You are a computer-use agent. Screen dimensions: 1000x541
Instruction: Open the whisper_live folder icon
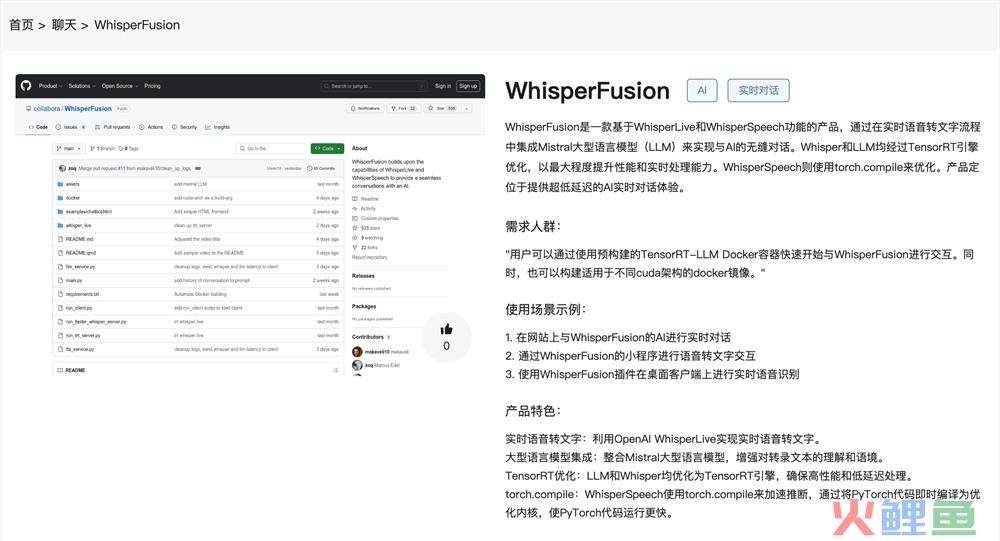point(61,226)
